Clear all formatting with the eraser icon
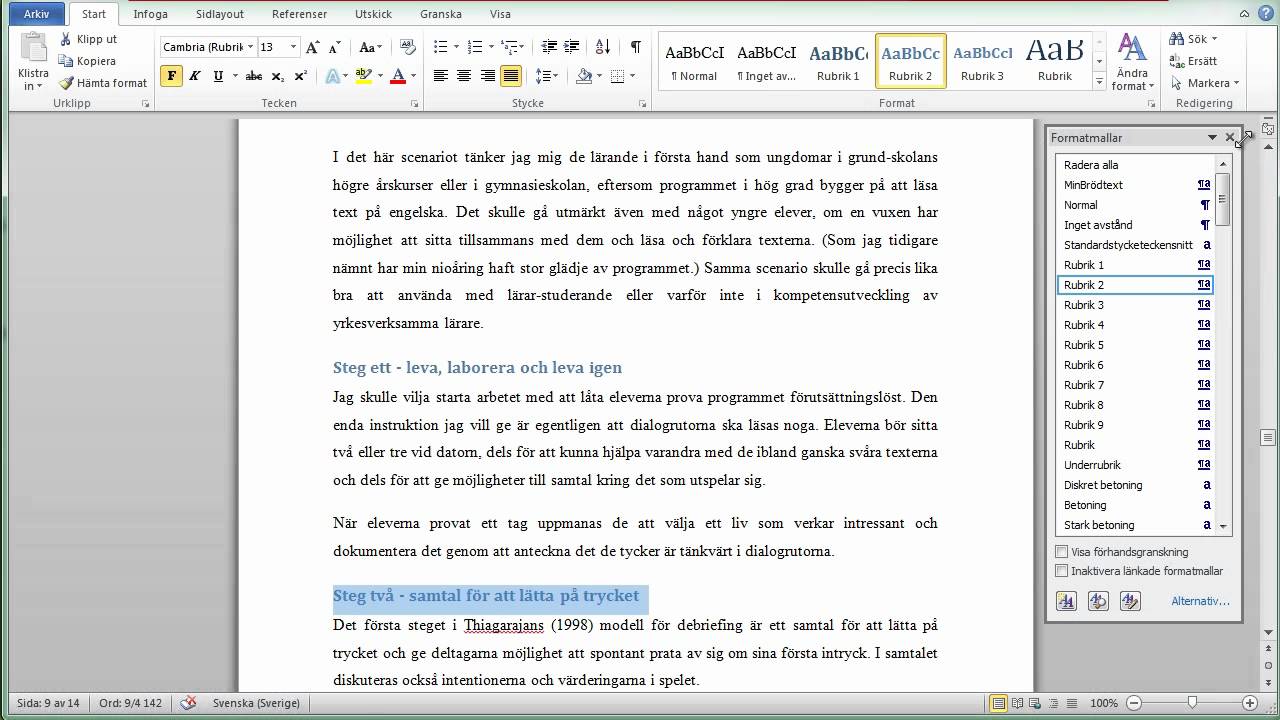 tap(407, 47)
